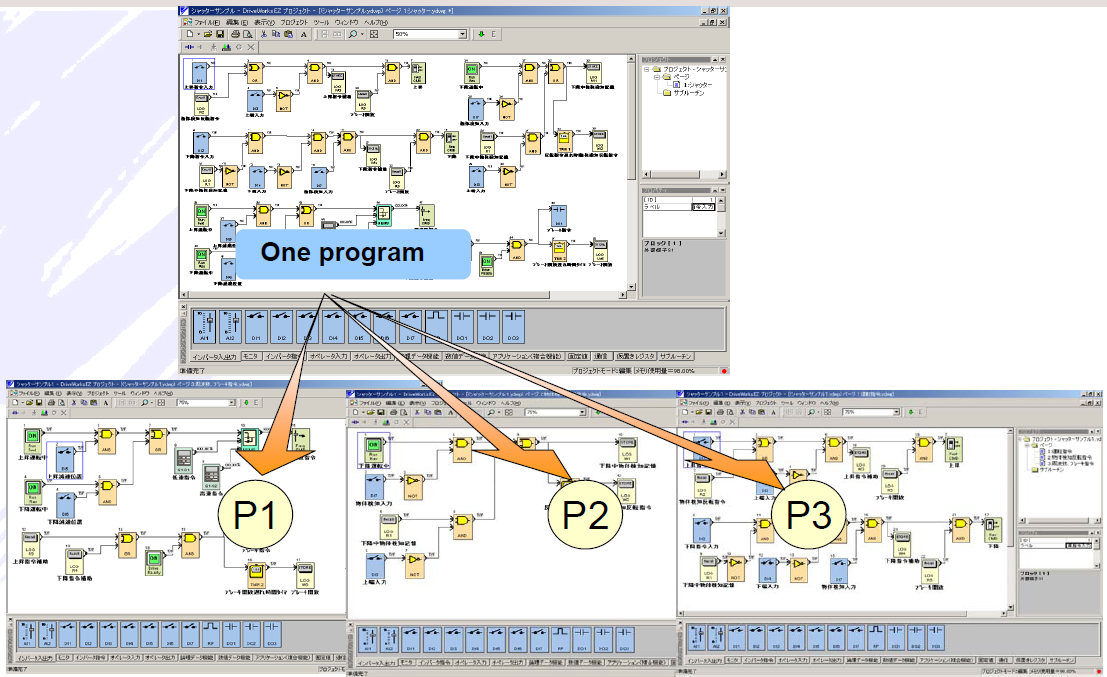The height and width of the screenshot is (677, 1107).
Task: Click the green download arrow in top toolbar
Action: click(x=481, y=34)
